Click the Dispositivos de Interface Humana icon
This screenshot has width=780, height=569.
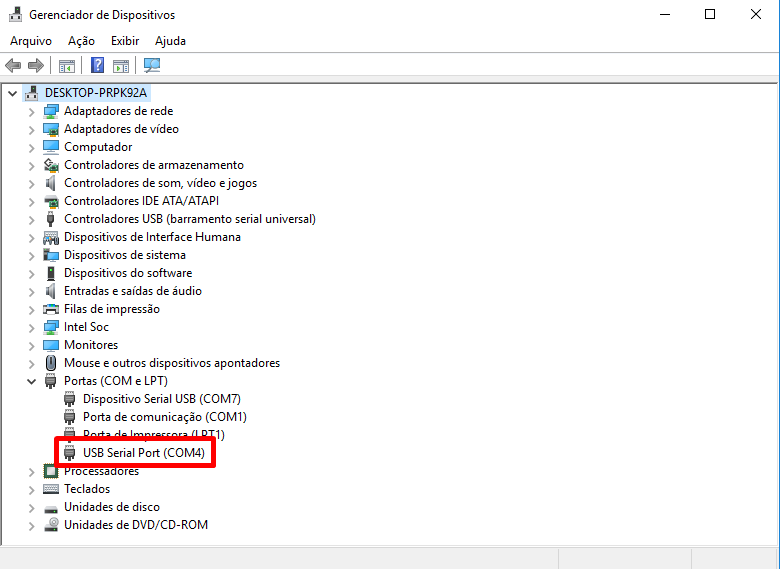point(51,237)
